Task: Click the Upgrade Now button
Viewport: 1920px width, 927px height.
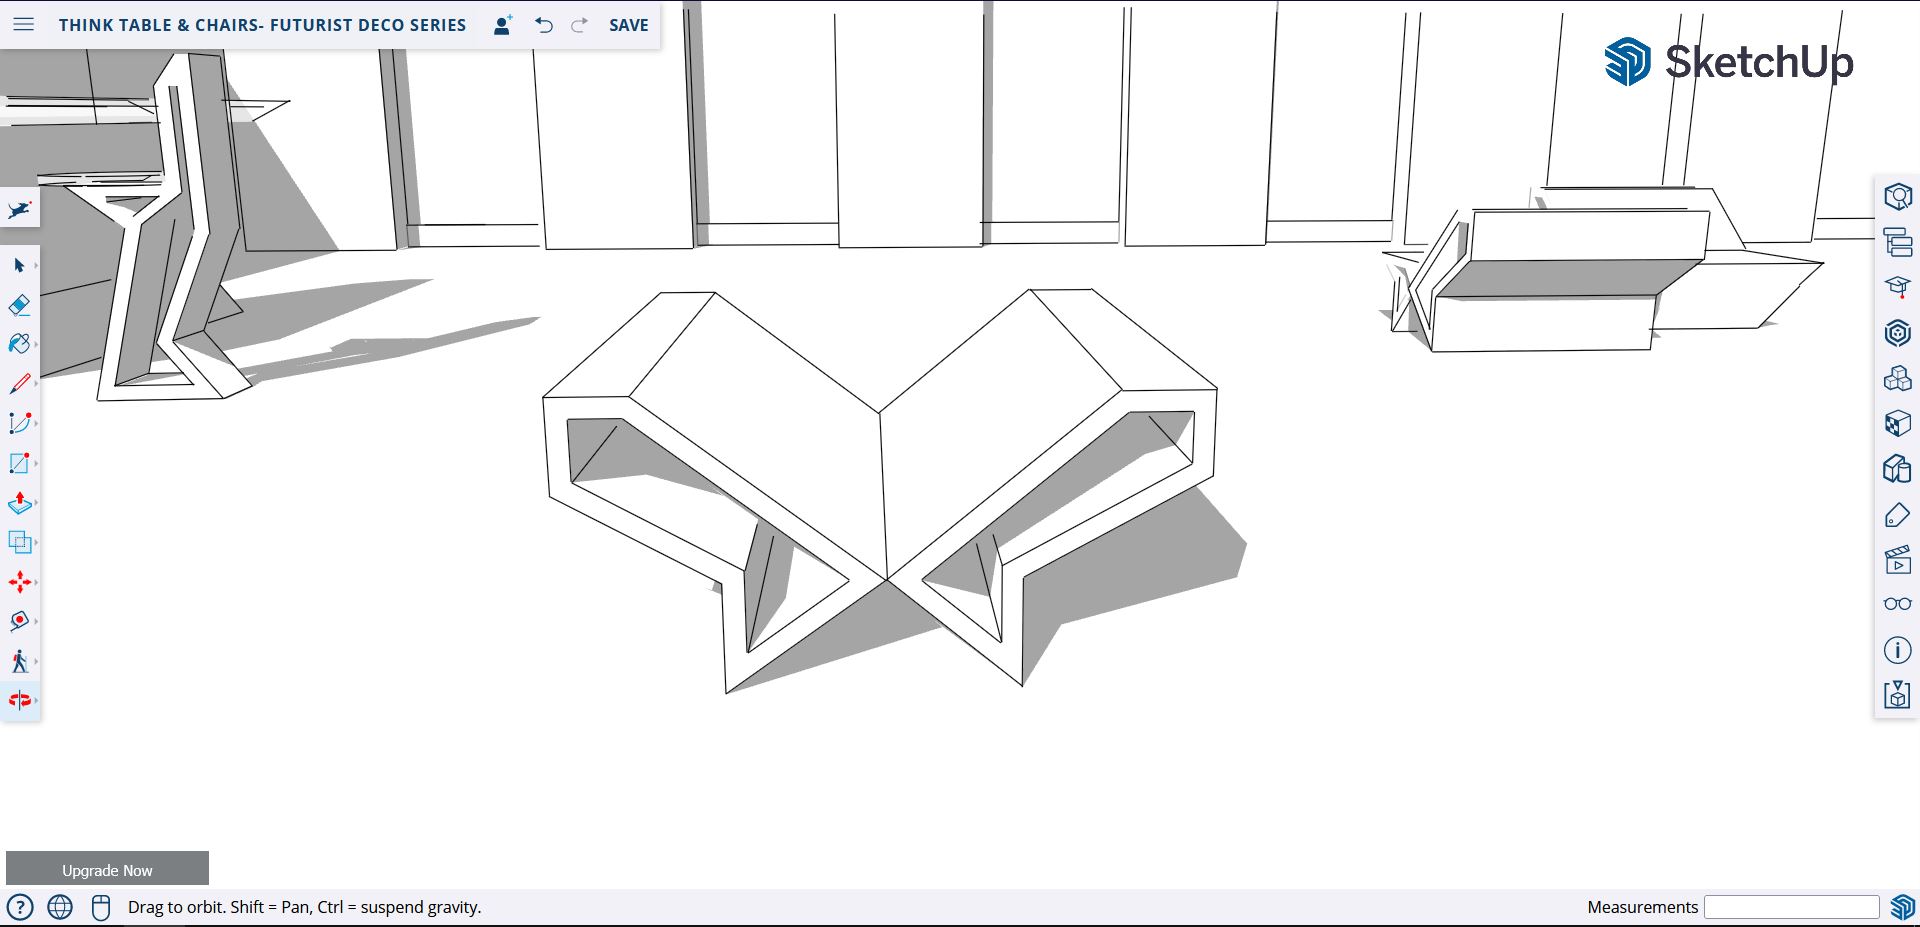Action: point(108,868)
